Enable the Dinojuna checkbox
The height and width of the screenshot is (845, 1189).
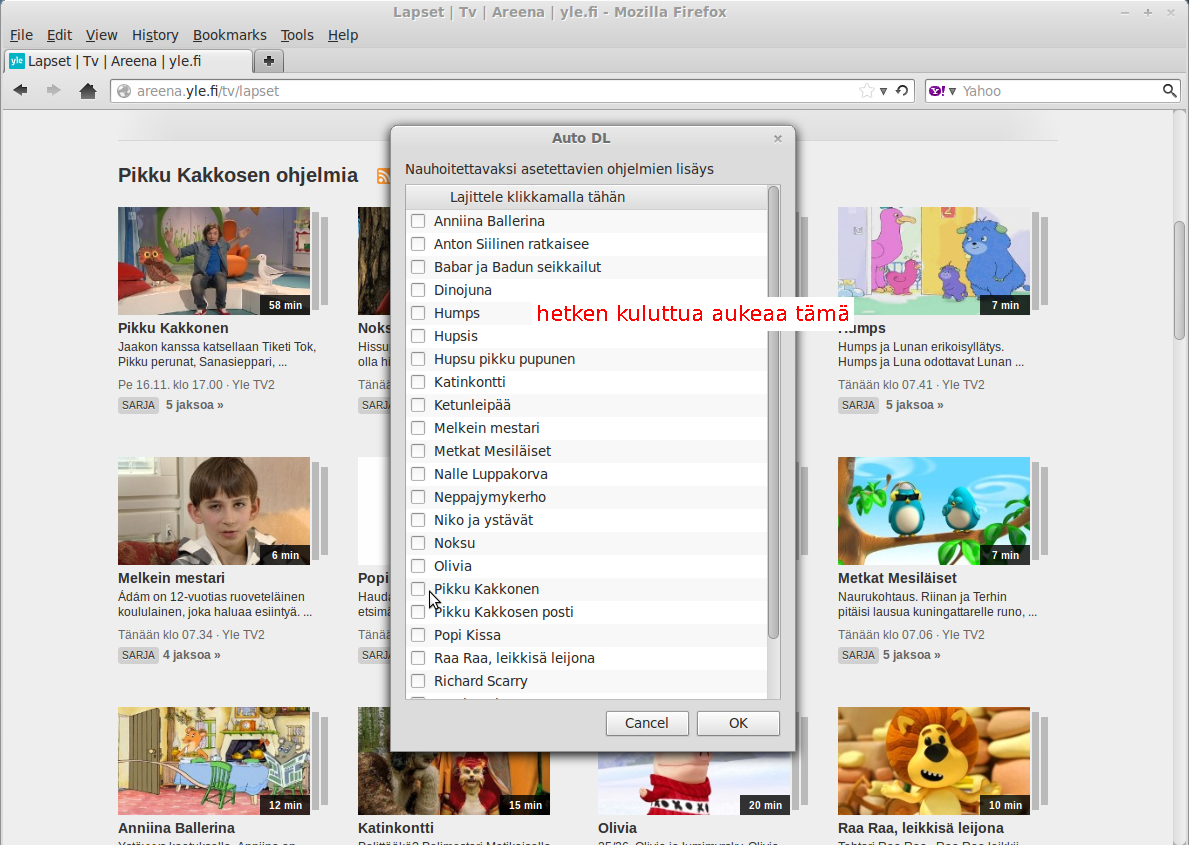coord(418,290)
